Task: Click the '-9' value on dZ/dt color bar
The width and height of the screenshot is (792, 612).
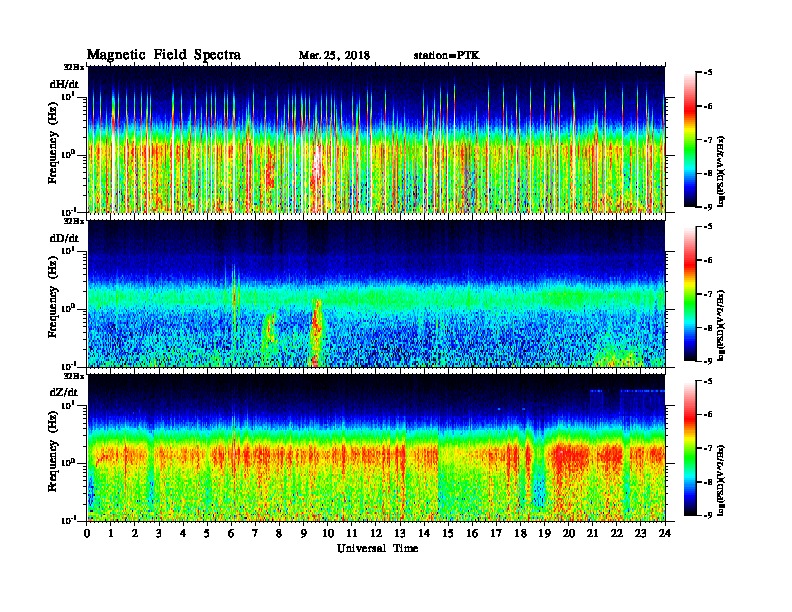Action: [x=708, y=515]
